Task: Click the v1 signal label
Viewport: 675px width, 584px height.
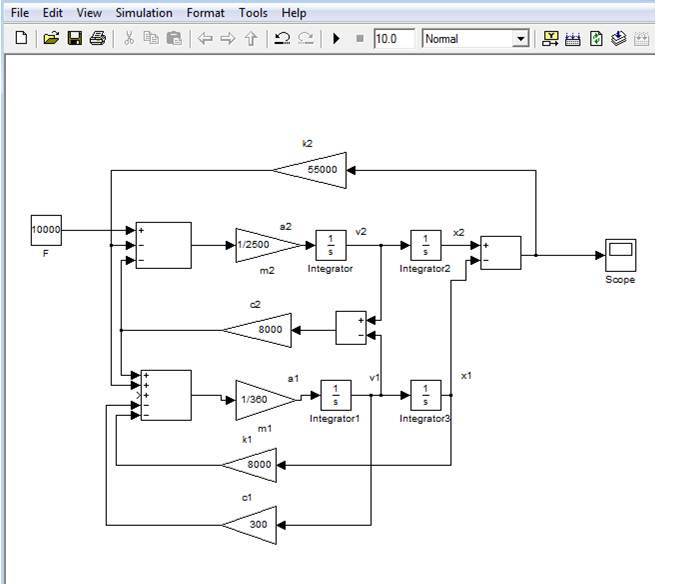Action: pos(375,377)
